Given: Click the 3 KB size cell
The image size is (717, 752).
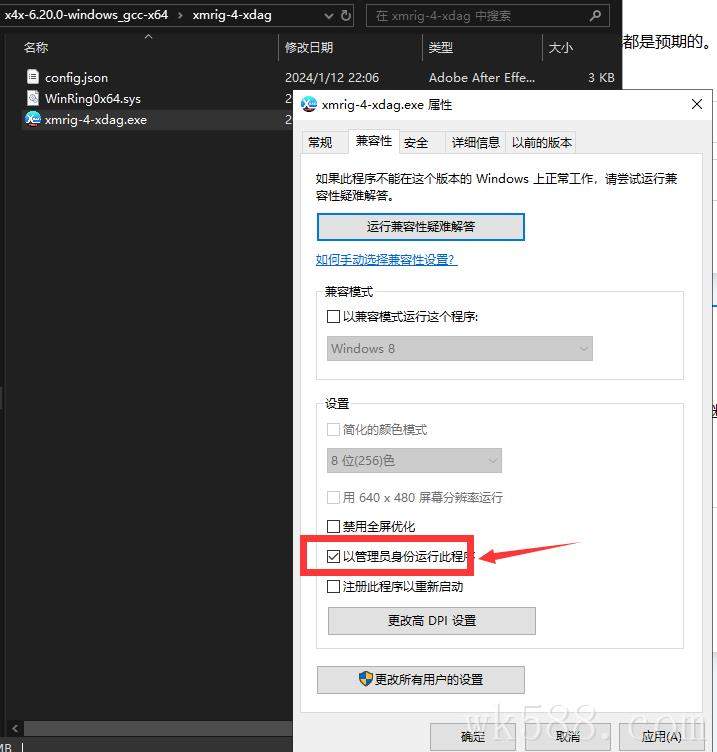Looking at the screenshot, I should pyautogui.click(x=601, y=78).
